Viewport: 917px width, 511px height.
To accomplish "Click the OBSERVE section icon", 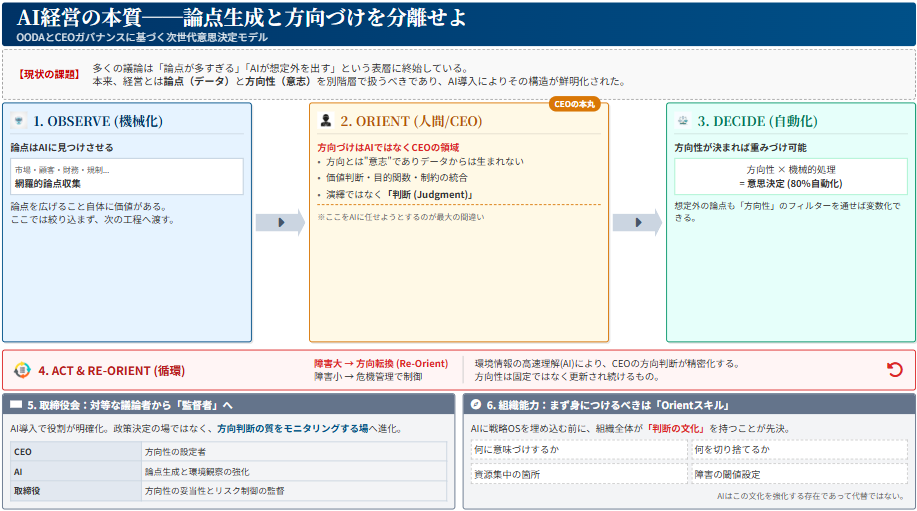I will 19,121.
